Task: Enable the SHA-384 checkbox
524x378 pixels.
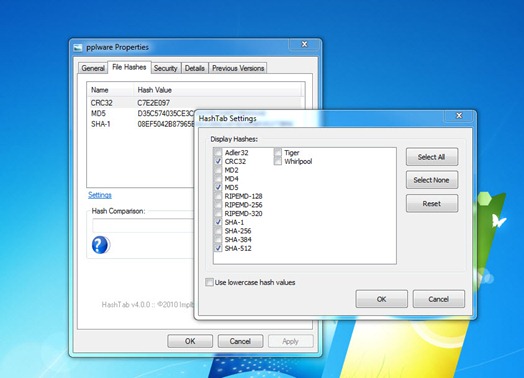Action: (218, 240)
